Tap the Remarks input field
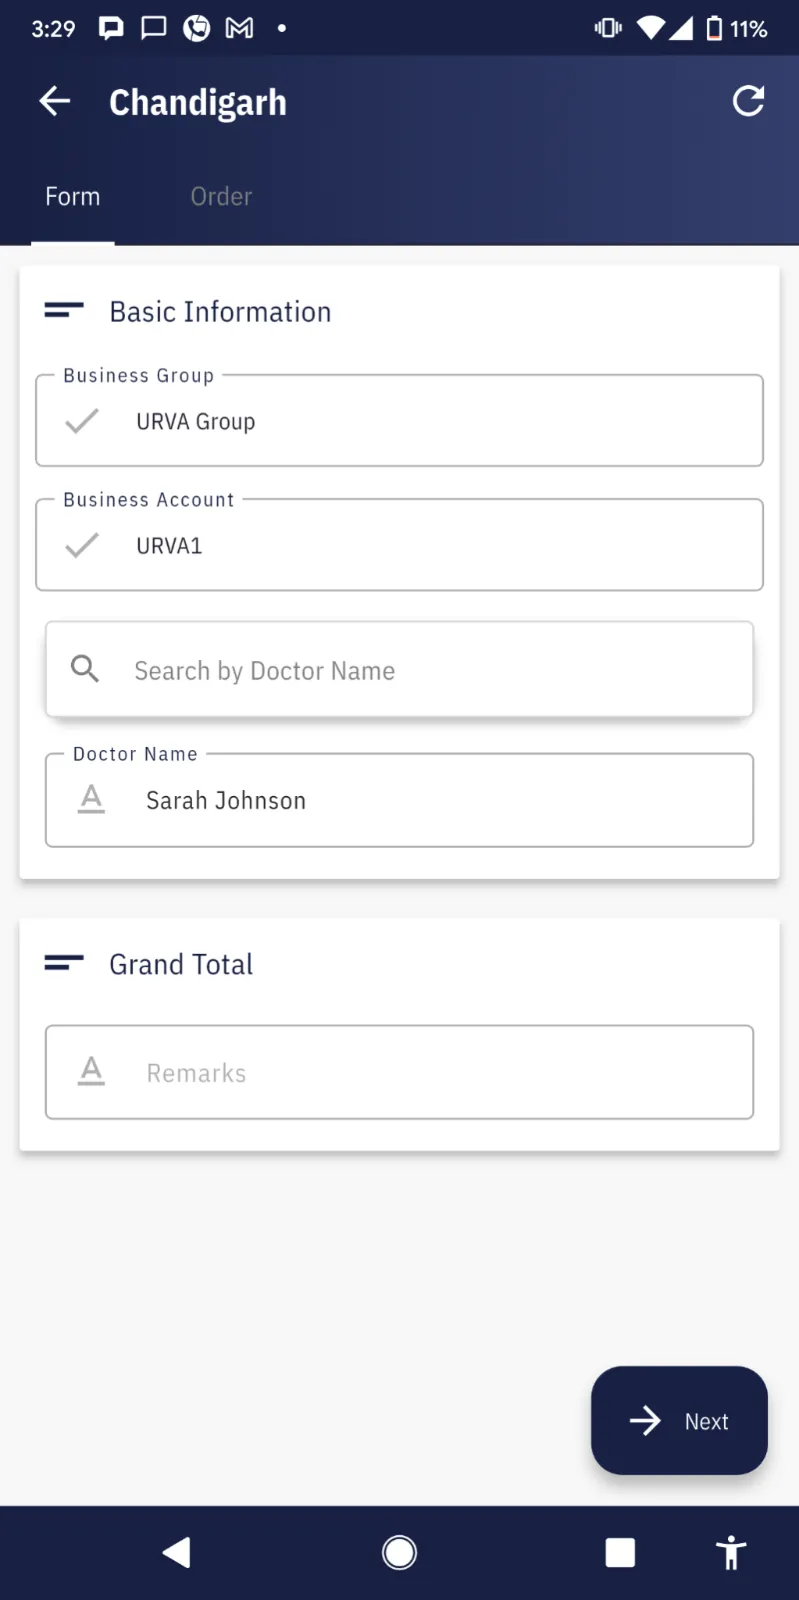 (x=420, y=1072)
